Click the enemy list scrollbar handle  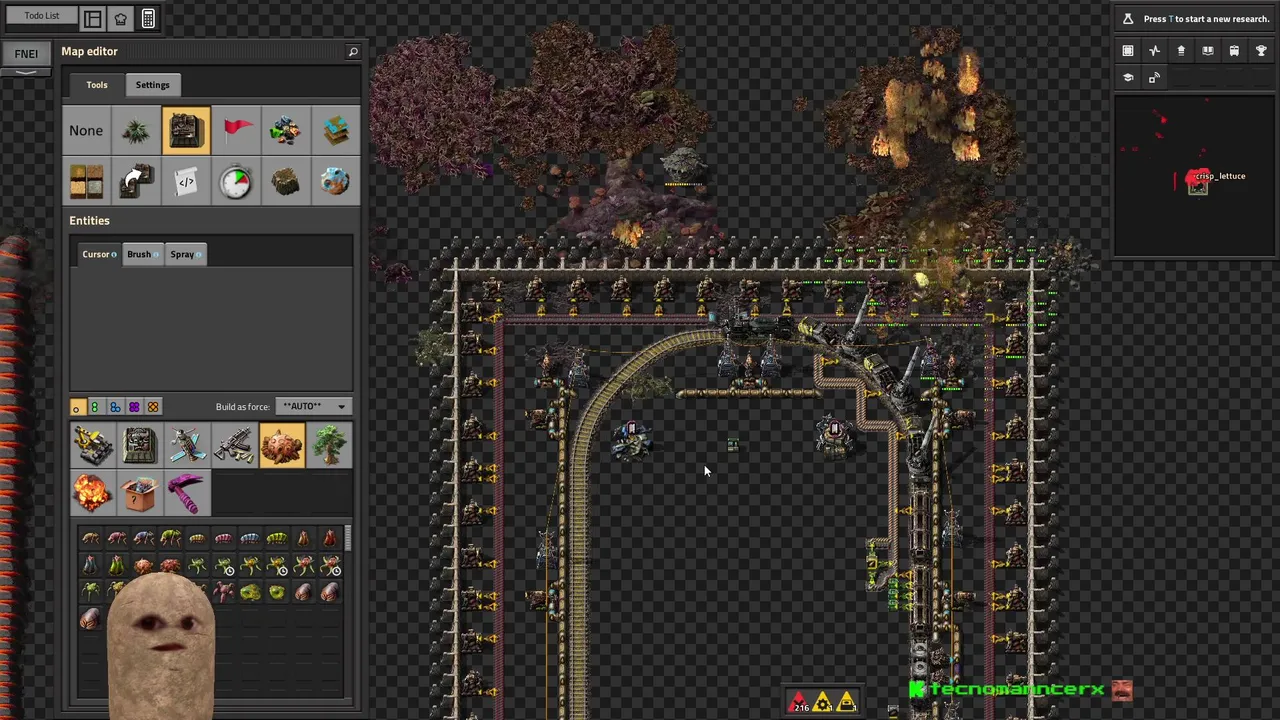(347, 539)
